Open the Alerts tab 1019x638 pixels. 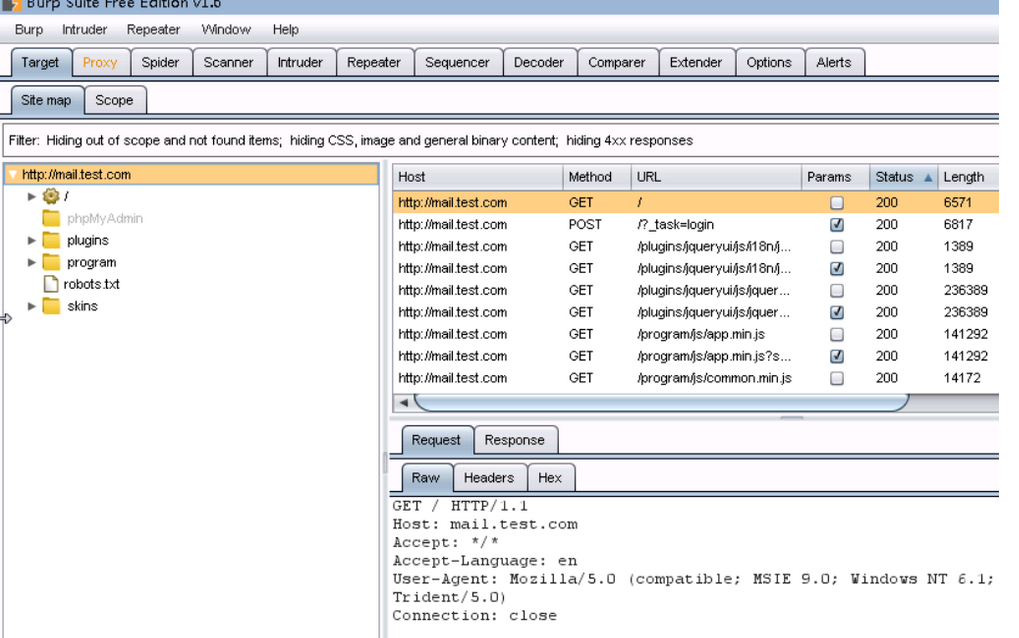click(x=834, y=62)
